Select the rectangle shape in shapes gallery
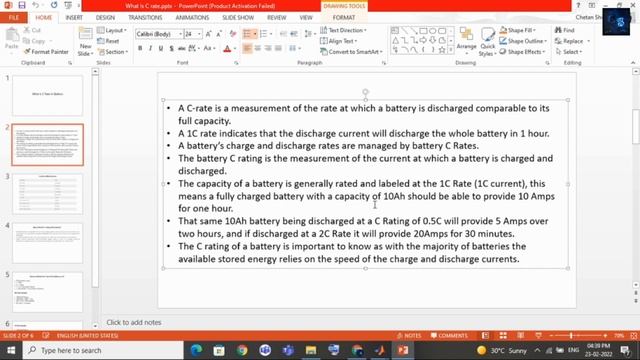This screenshot has width=640, height=360. (423, 31)
